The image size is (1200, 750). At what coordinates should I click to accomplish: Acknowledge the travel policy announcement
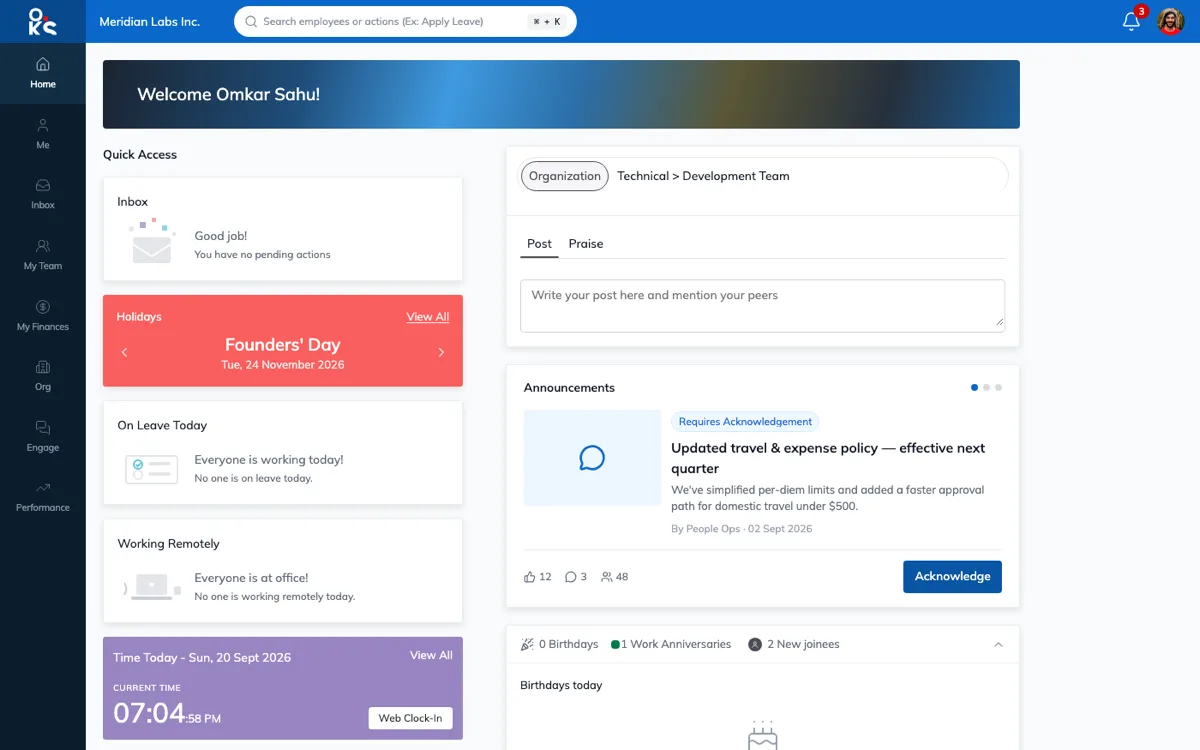coord(952,576)
